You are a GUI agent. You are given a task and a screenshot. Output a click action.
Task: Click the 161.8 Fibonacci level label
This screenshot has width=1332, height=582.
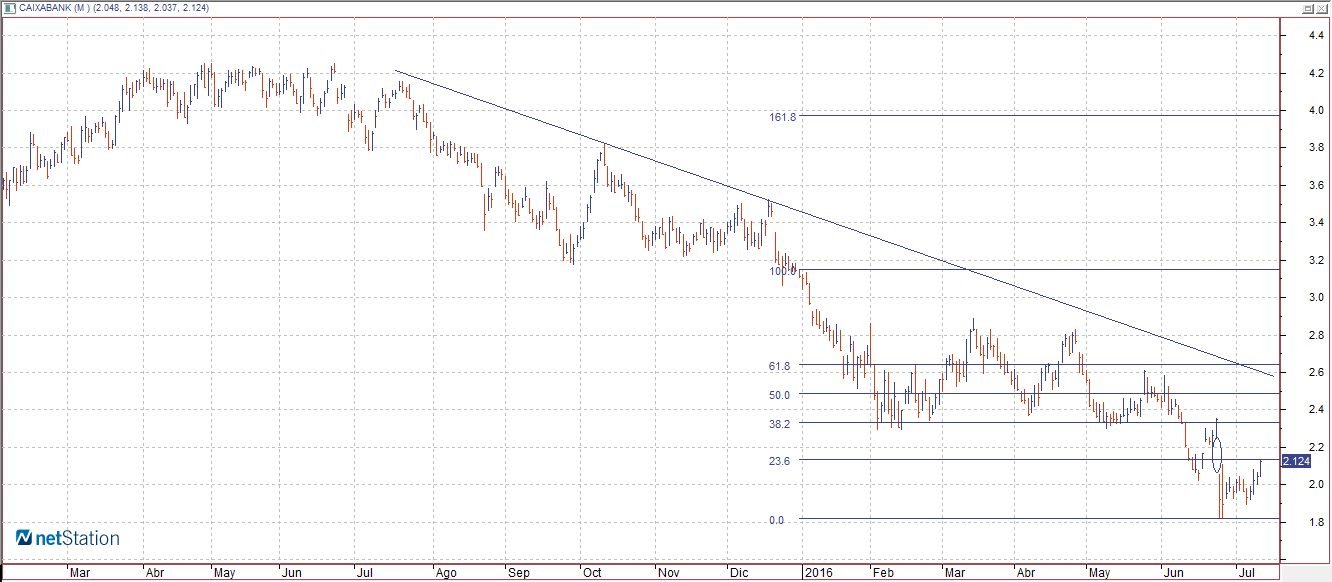point(783,117)
